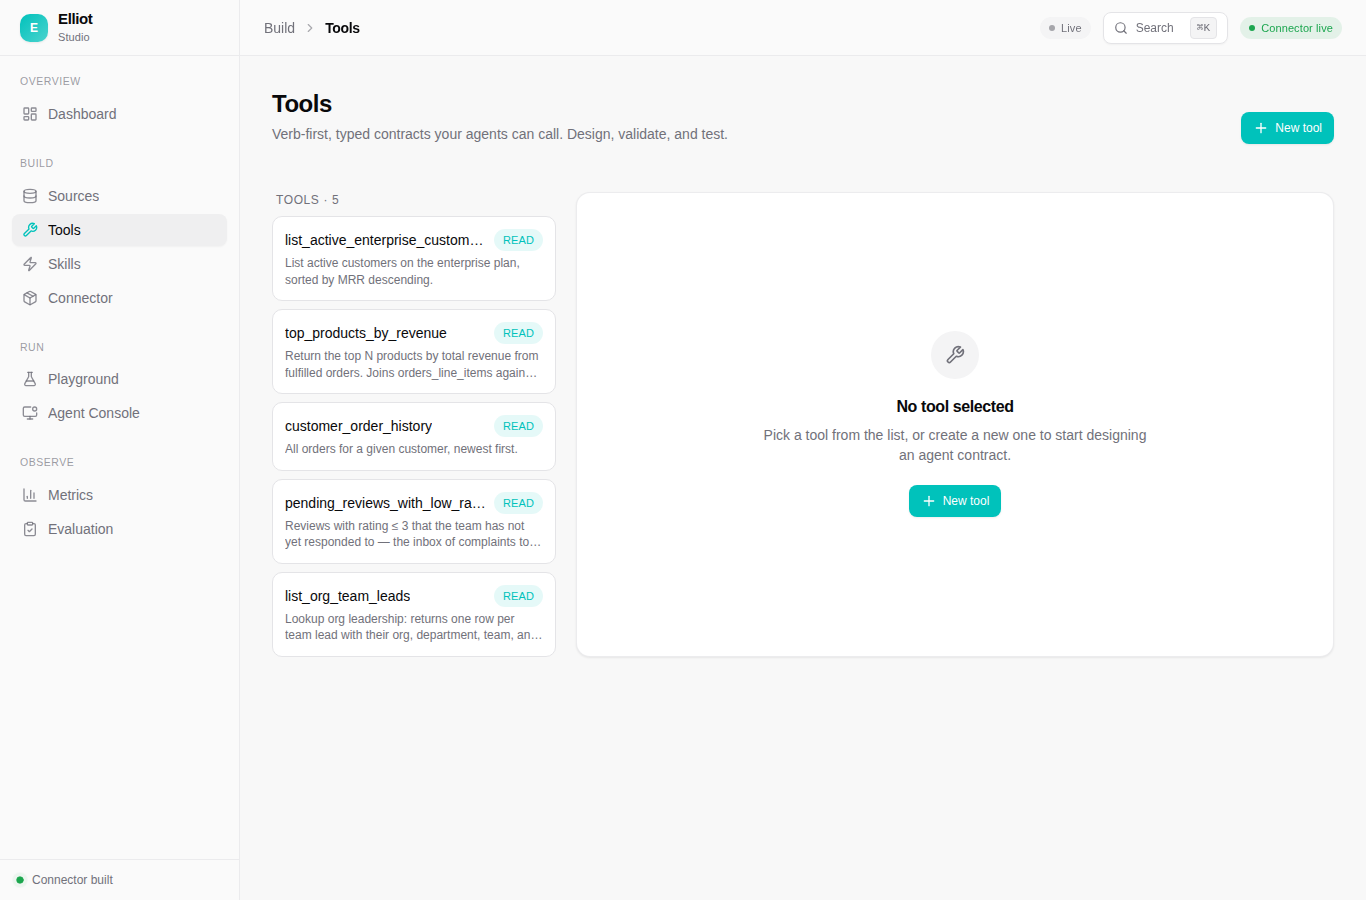Click the Sources database icon
Image resolution: width=1366 pixels, height=900 pixels.
pos(30,196)
